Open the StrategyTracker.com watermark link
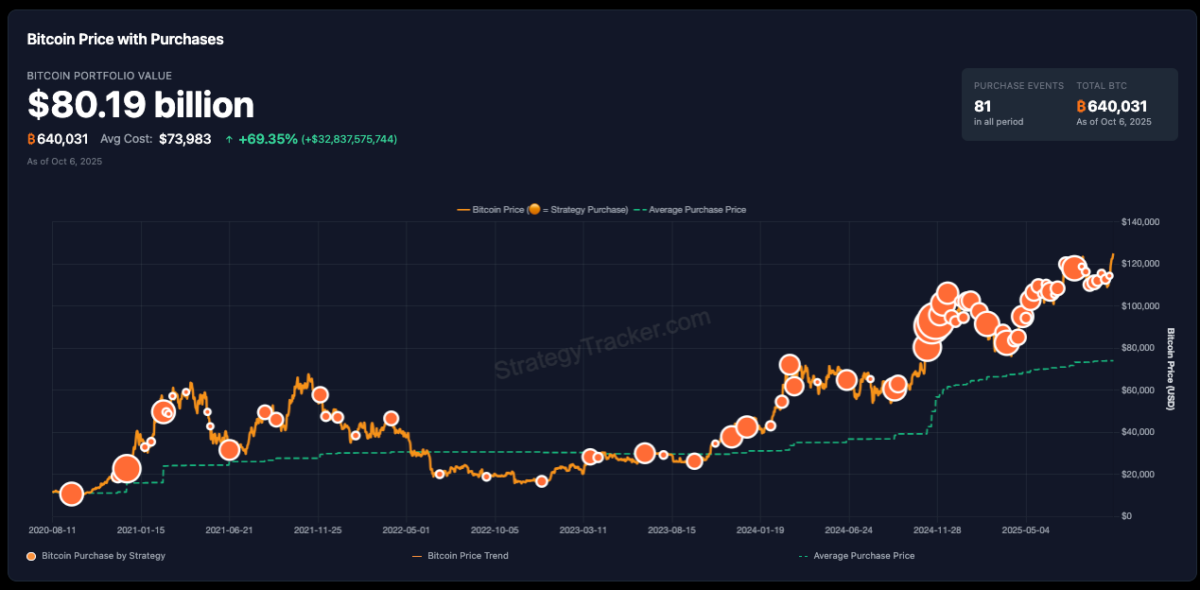The width and height of the screenshot is (1200, 590). point(602,344)
